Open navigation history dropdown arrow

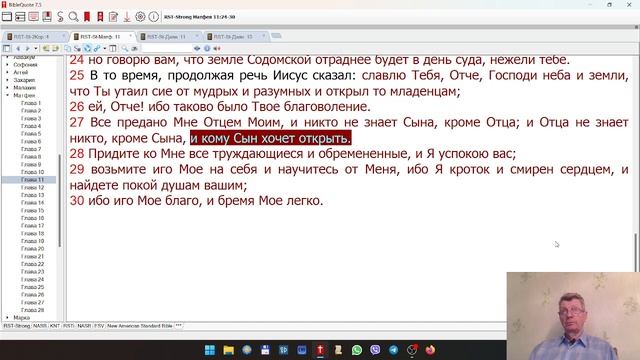36,48
